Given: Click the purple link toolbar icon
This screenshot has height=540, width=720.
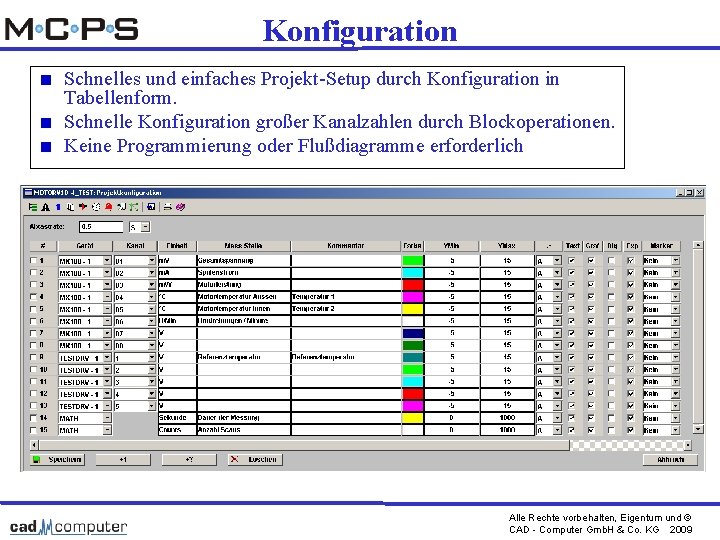Looking at the screenshot, I should [x=180, y=207].
